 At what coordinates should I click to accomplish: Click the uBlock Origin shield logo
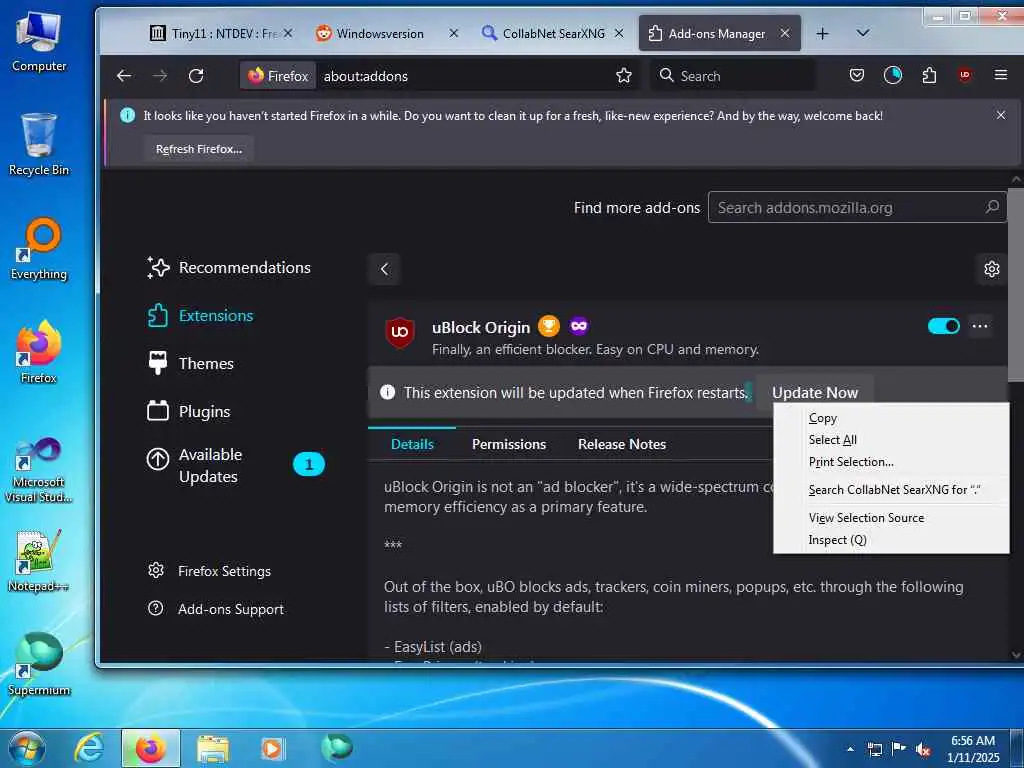(400, 332)
